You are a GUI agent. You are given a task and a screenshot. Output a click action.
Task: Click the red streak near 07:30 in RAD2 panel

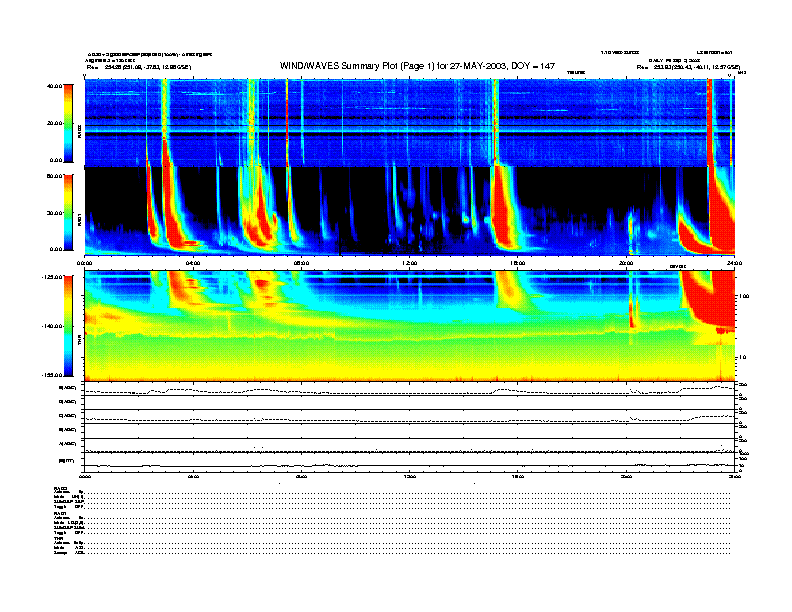coord(287,122)
